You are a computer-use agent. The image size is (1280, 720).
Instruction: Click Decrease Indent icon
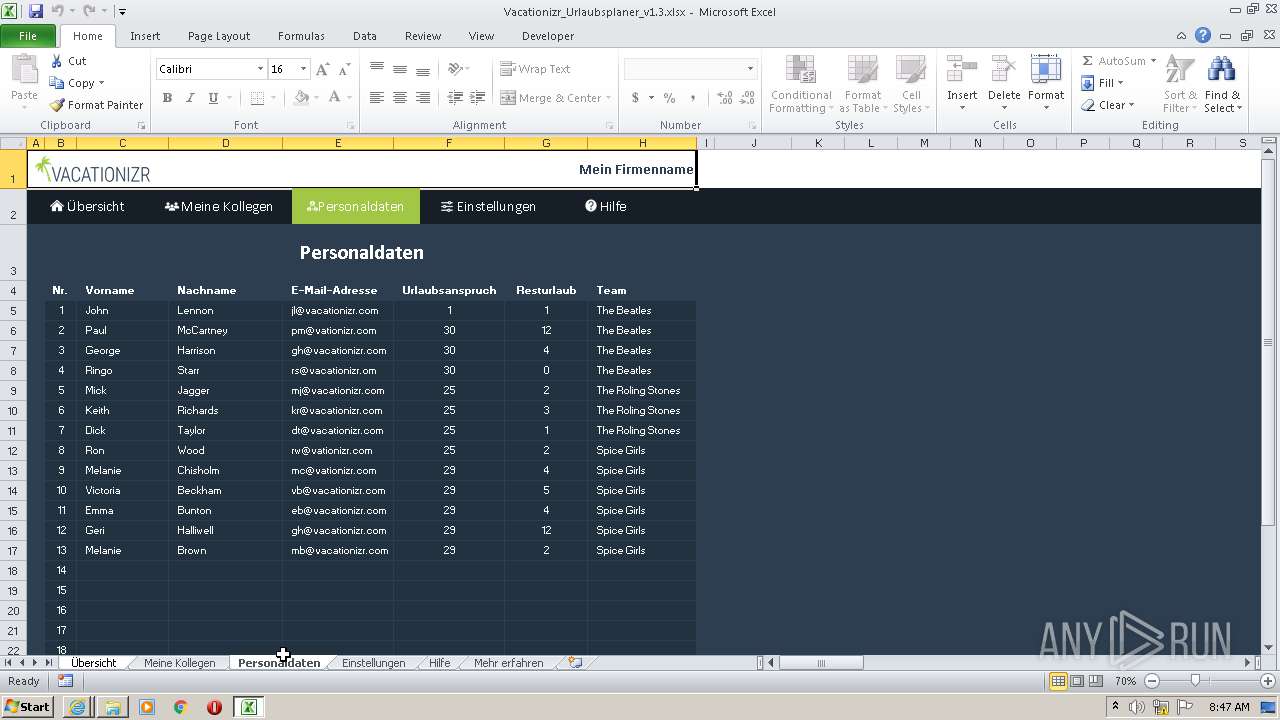coord(455,98)
